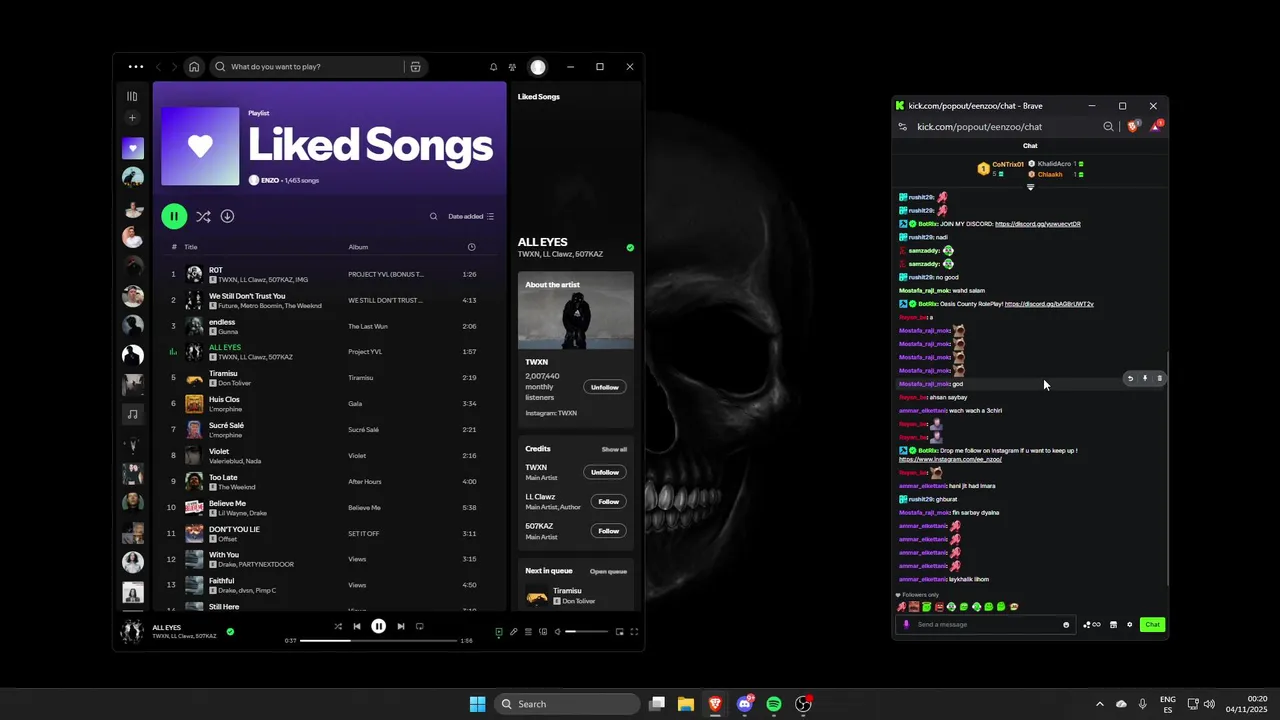Mute Spotify volume speaker icon
Viewport: 1280px width, 720px height.
(558, 632)
